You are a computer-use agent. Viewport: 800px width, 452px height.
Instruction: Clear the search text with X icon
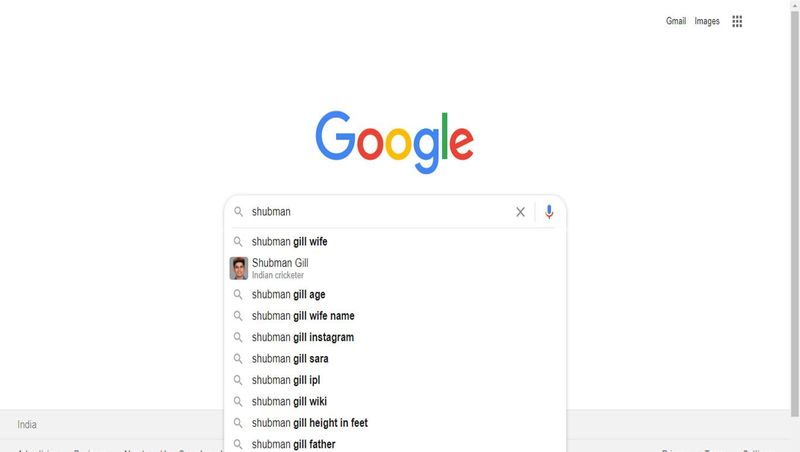pos(520,212)
